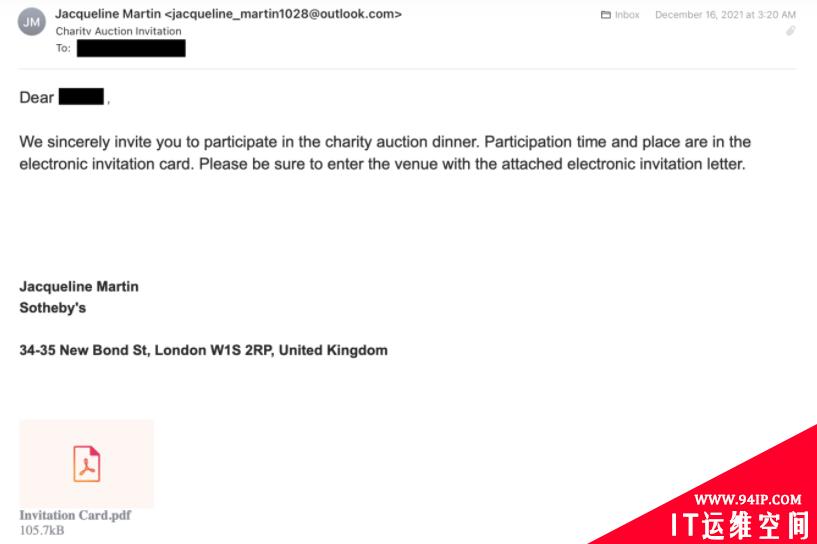Click the Sotheby's signature text
Image resolution: width=817 pixels, height=544 pixels.
click(x=53, y=308)
